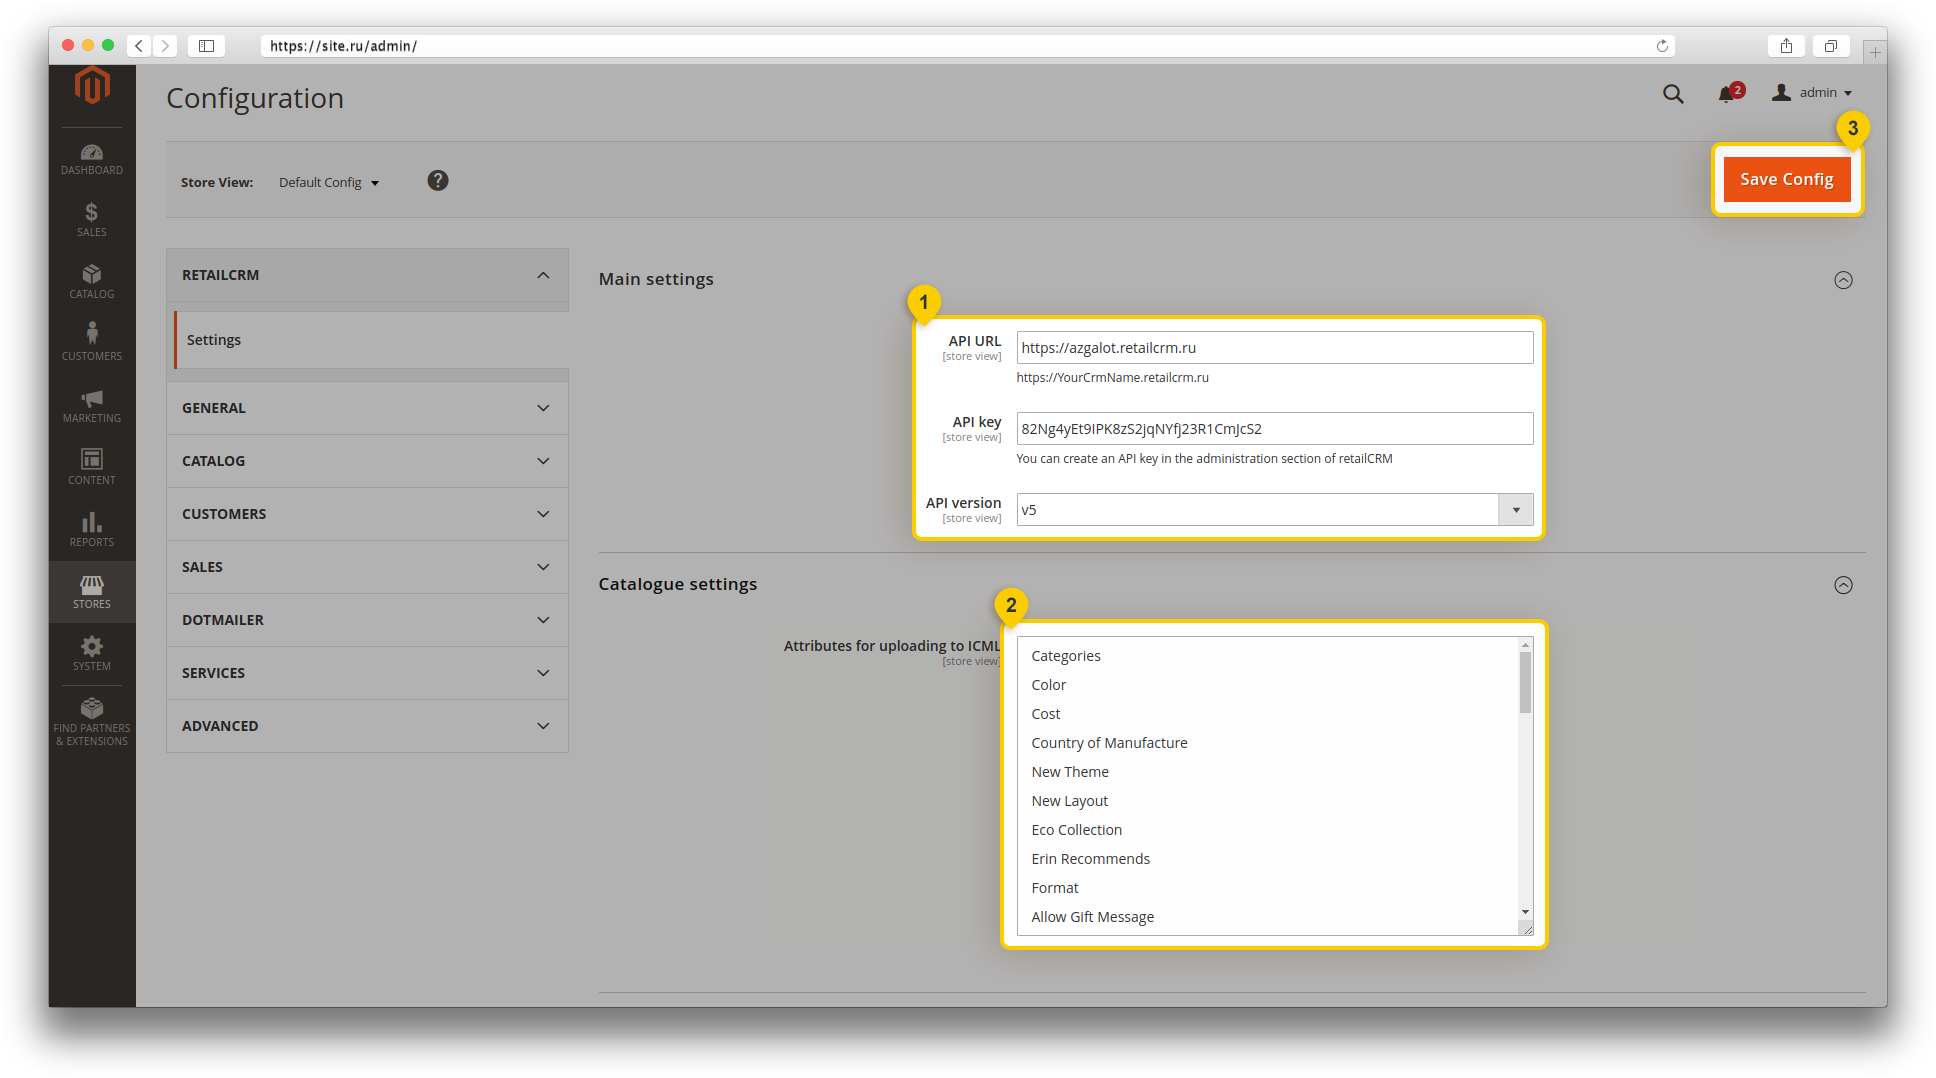Show all browser tabs
Screen dimensions: 1936x1078
[1831, 46]
